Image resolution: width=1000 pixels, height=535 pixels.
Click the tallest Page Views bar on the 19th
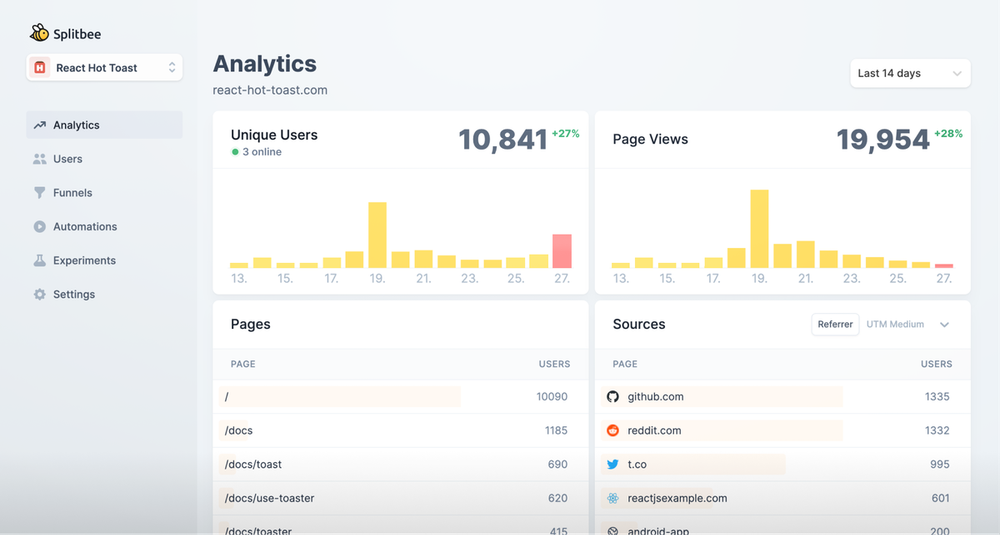pos(760,228)
